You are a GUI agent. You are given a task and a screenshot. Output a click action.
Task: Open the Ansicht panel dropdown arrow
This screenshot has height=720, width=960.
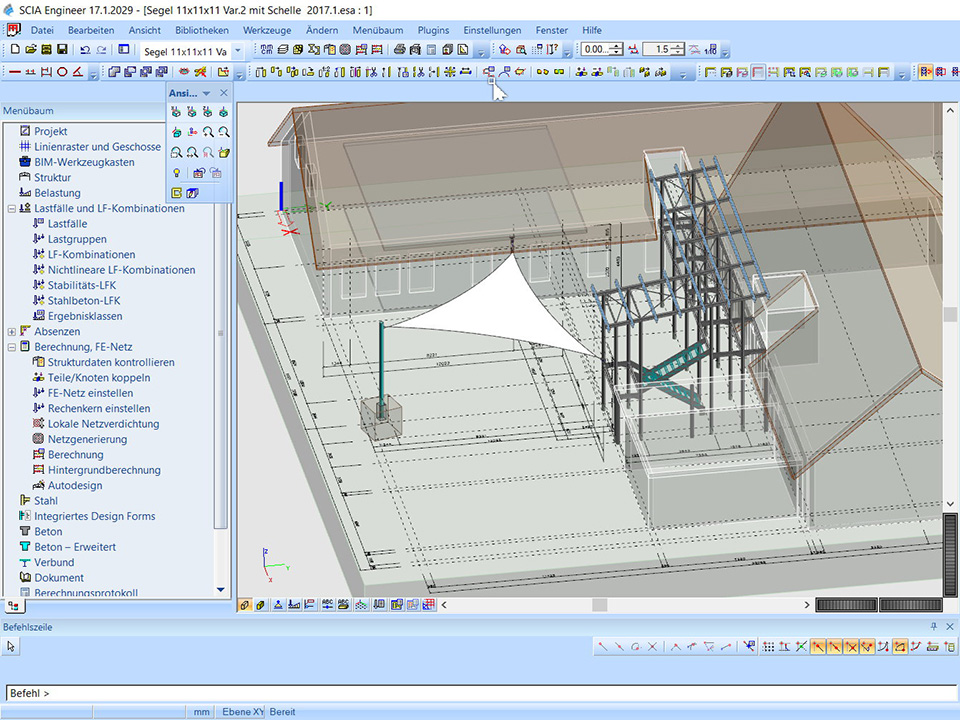(206, 93)
